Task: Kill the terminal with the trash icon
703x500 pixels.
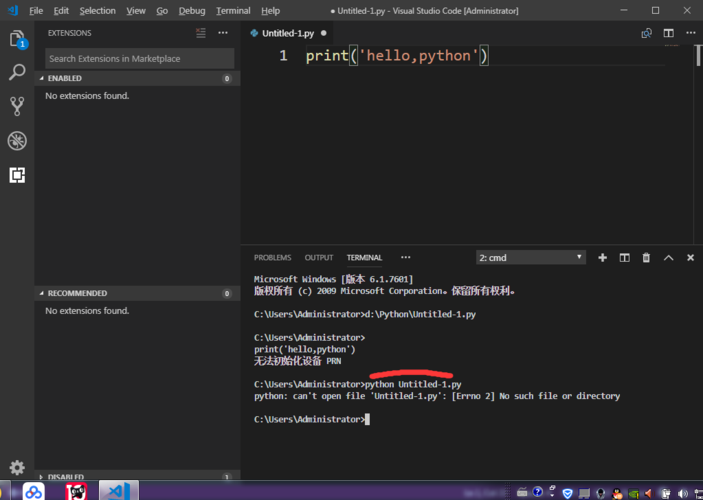Action: pyautogui.click(x=646, y=257)
